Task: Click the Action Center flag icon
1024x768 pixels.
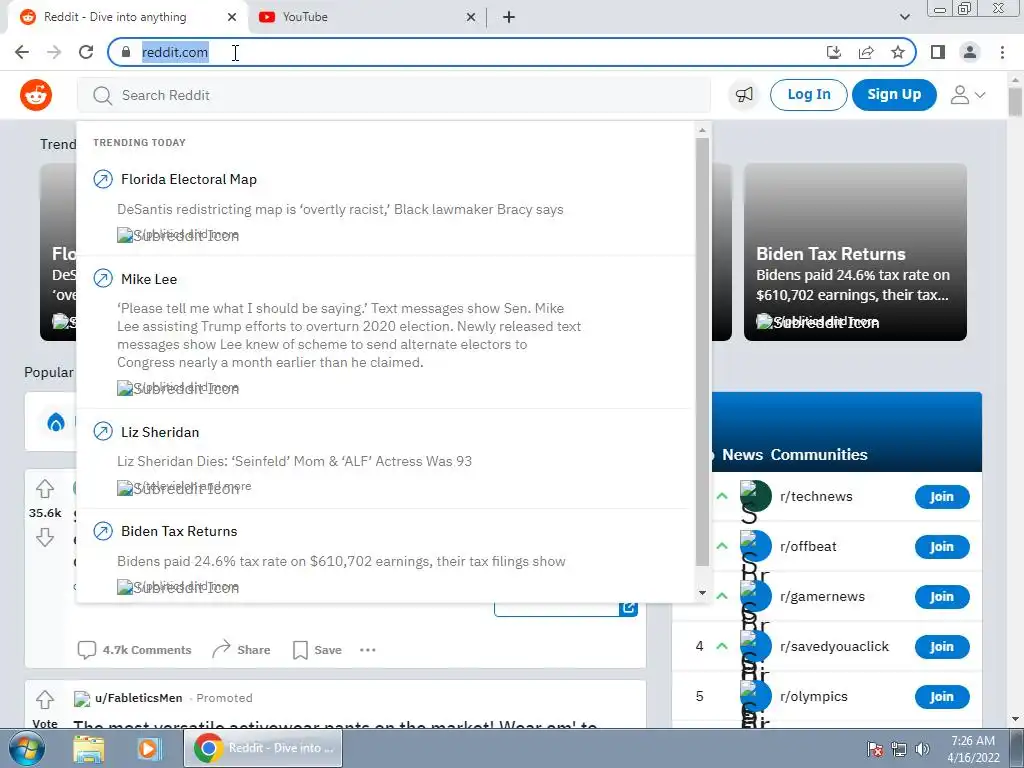Action: point(875,749)
